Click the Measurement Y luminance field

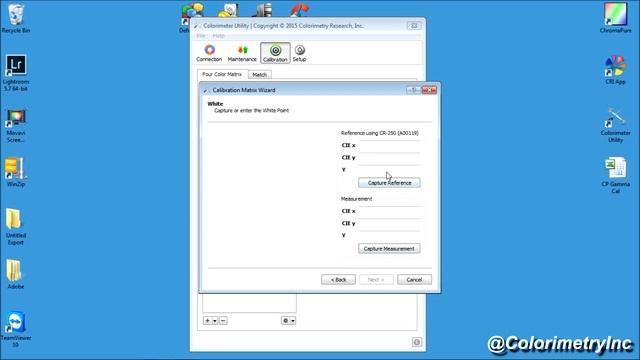[x=389, y=236]
